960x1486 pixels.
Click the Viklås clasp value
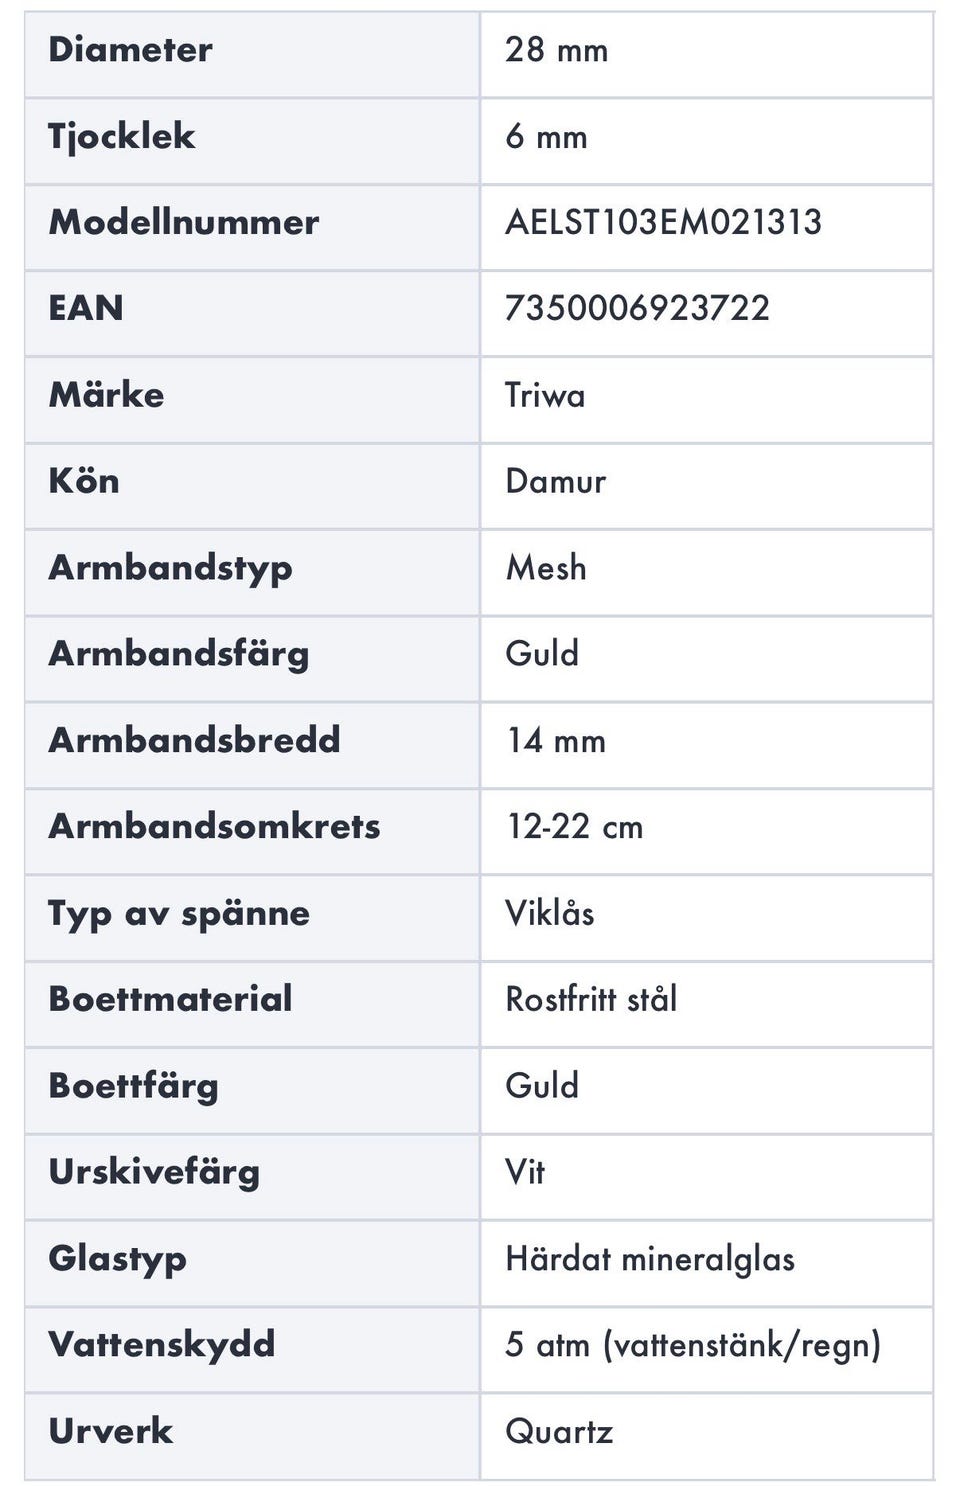[549, 914]
